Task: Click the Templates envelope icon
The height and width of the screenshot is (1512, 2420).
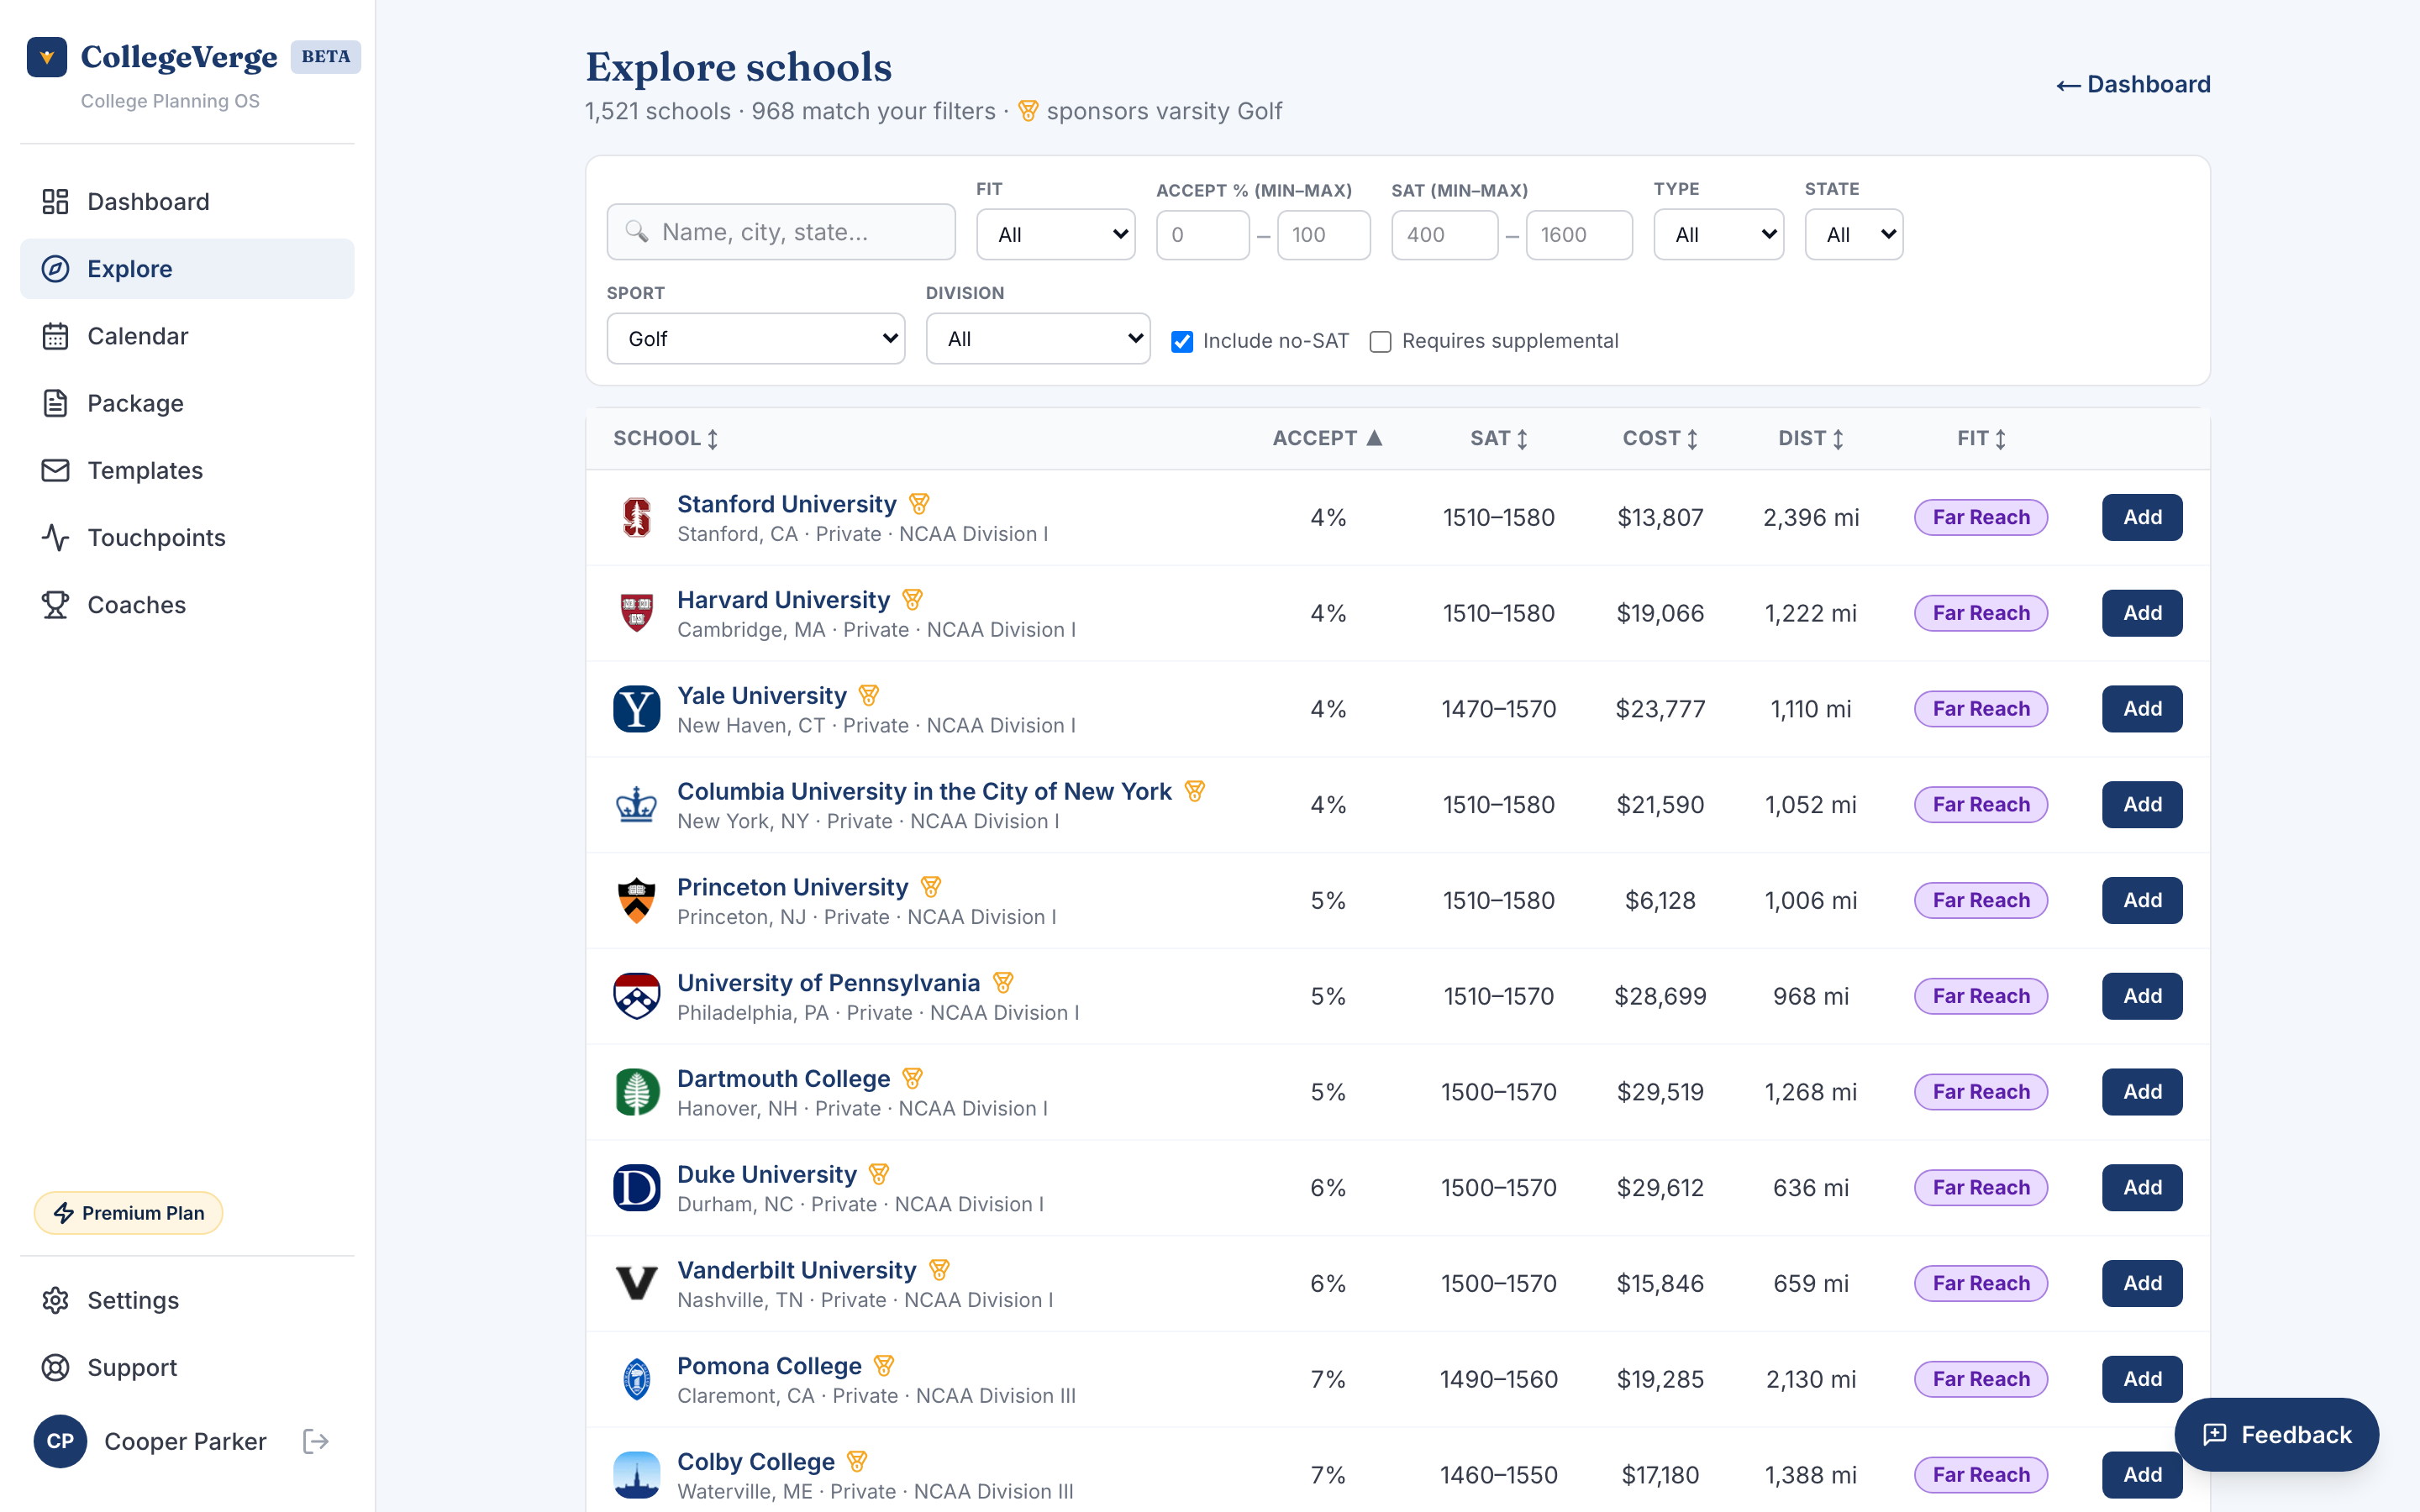Action: pyautogui.click(x=55, y=470)
